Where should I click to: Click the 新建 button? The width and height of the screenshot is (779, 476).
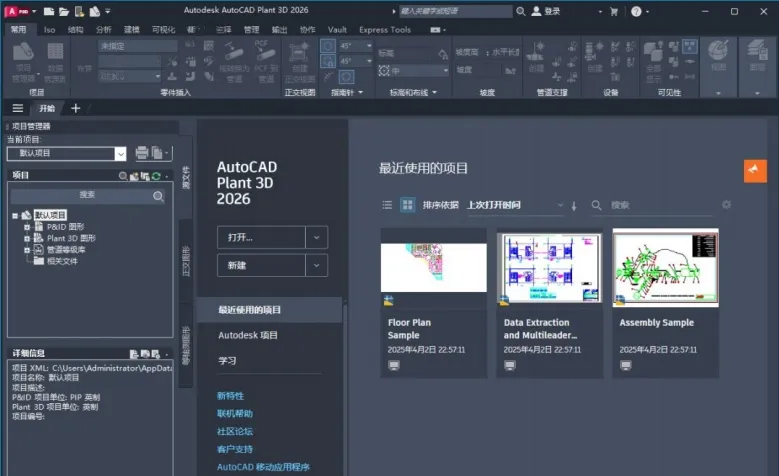coord(261,265)
